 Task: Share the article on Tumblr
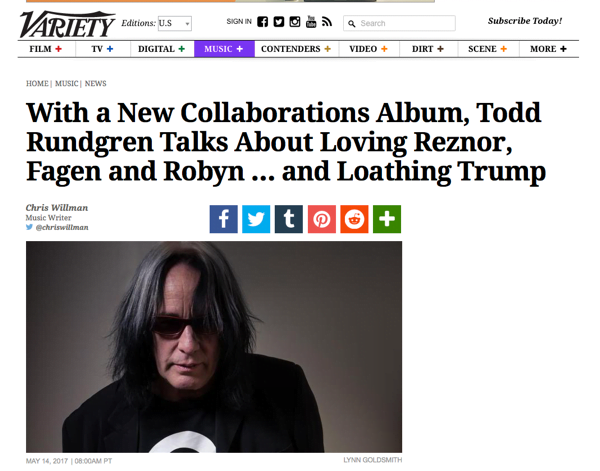[289, 219]
